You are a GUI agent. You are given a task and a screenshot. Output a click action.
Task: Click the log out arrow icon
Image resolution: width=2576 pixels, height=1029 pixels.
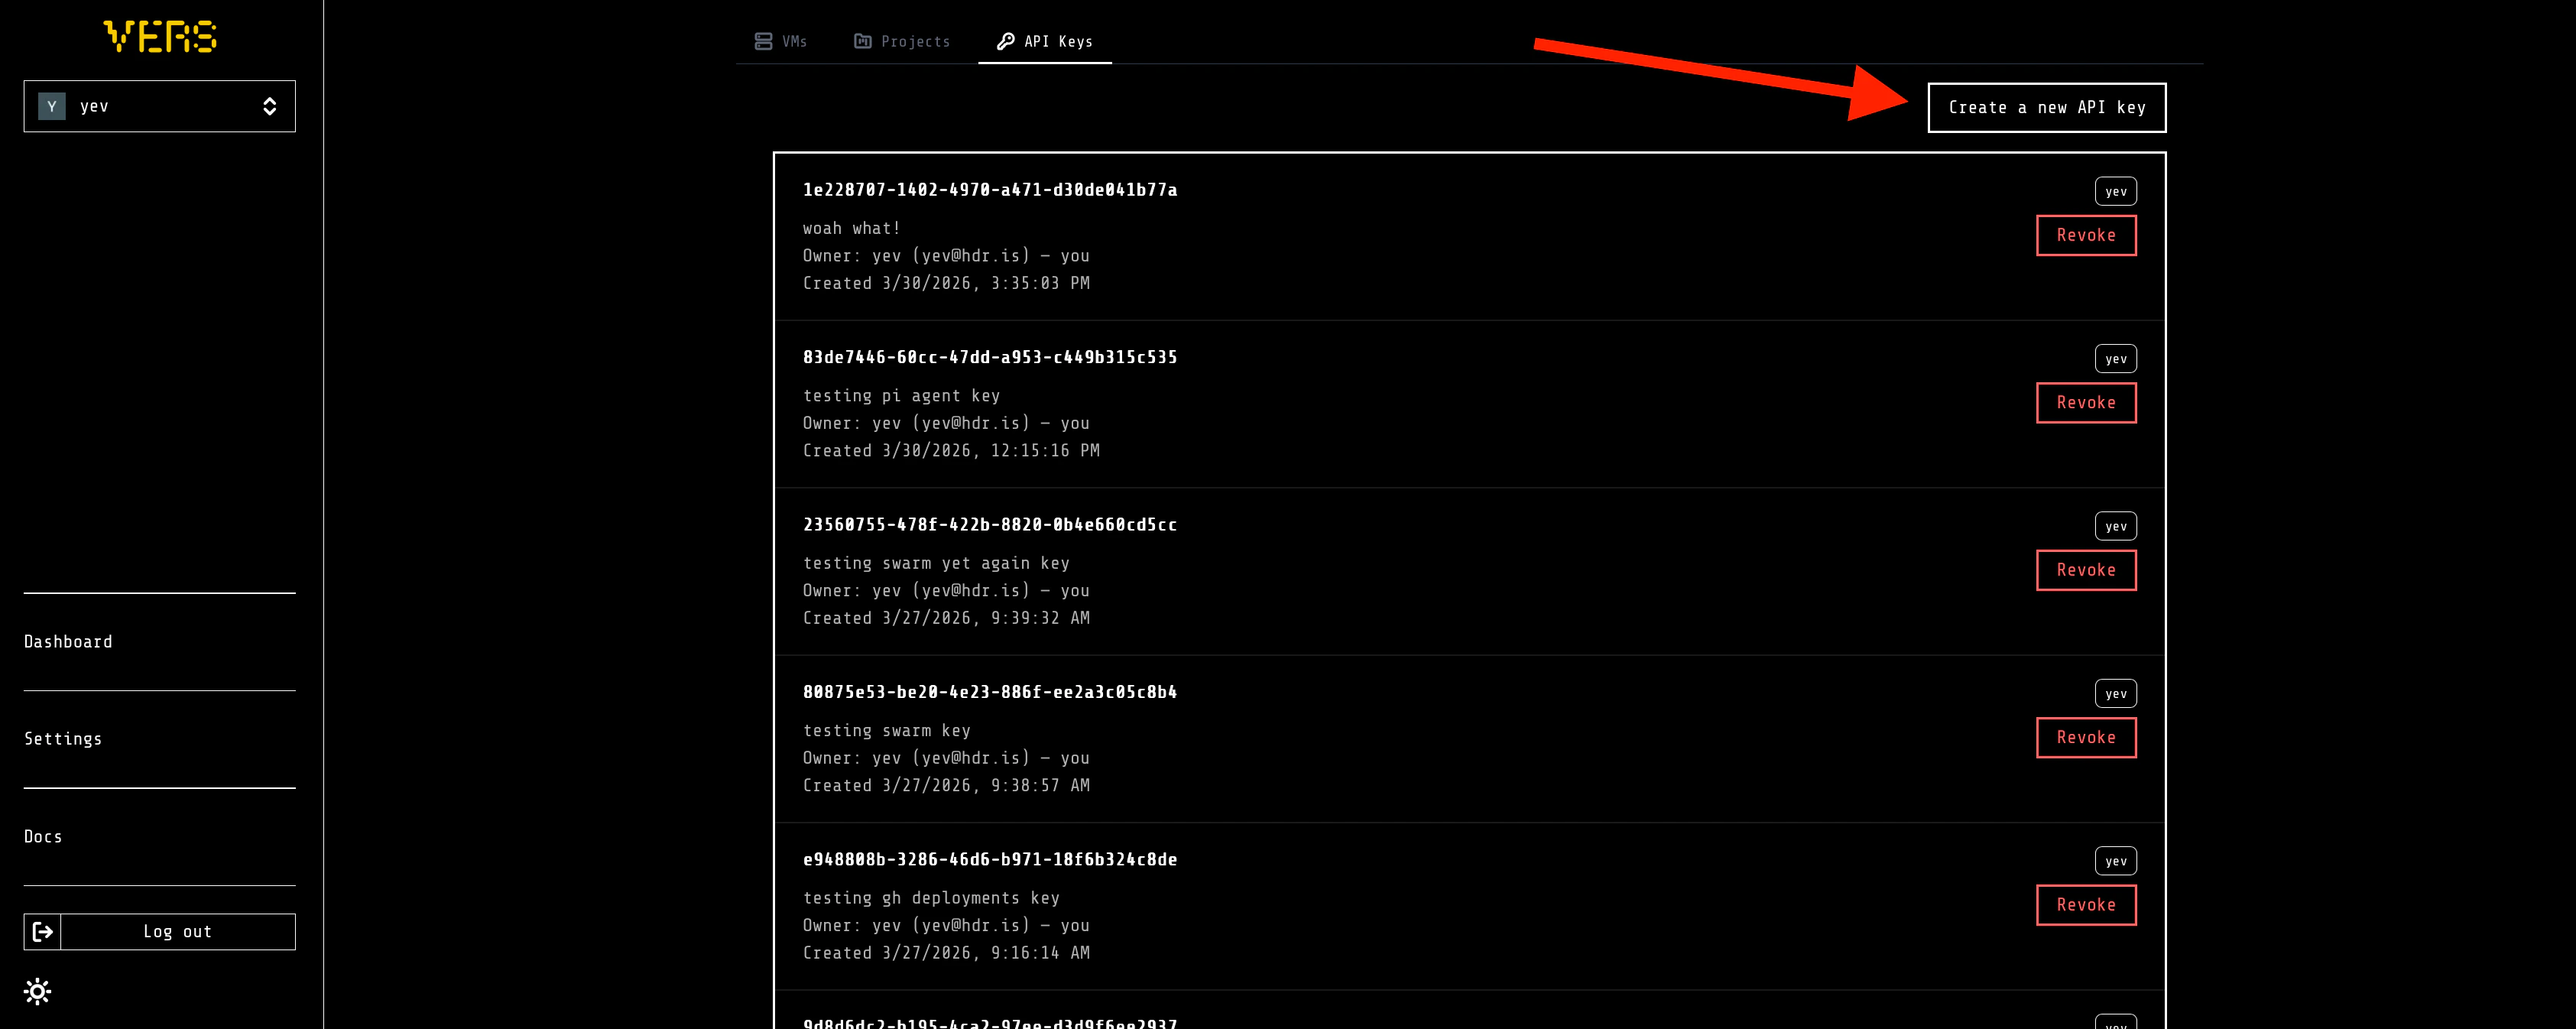coord(43,931)
